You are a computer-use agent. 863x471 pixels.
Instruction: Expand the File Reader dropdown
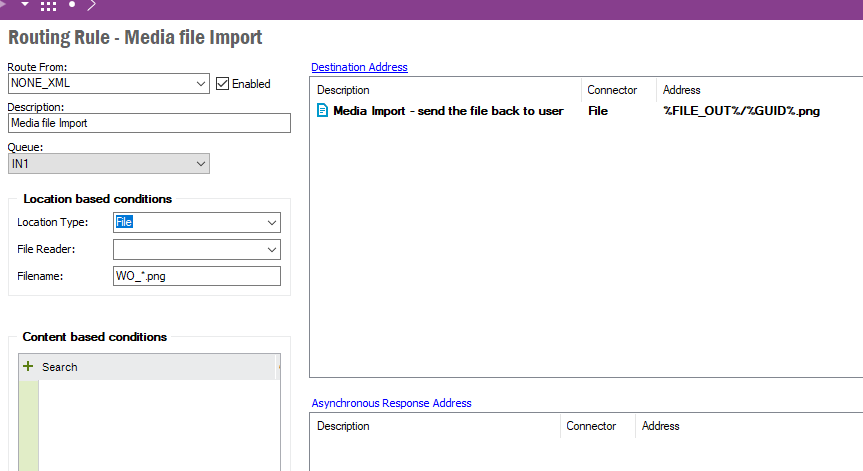[271, 249]
